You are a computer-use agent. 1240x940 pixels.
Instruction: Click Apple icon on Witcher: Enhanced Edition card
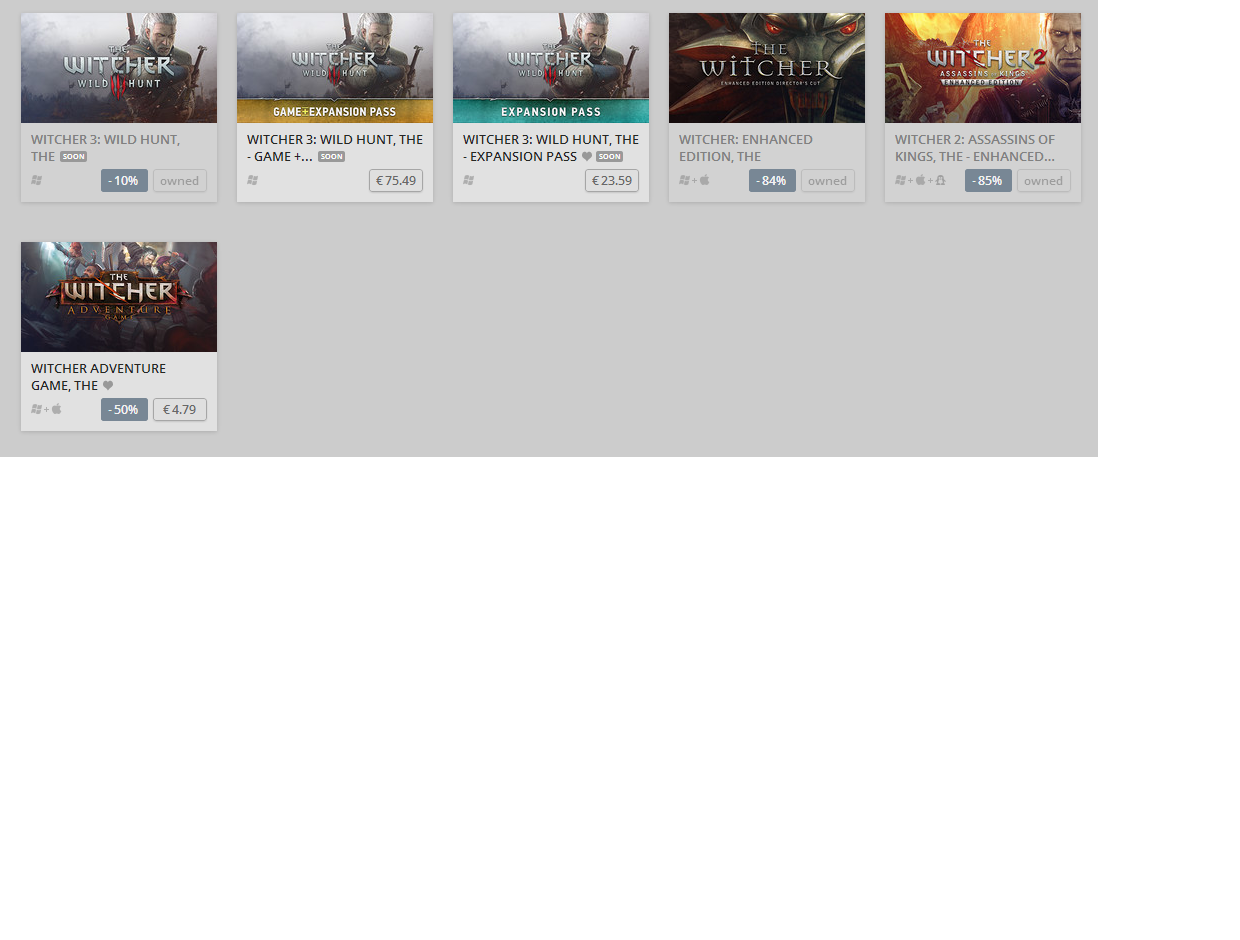pyautogui.click(x=704, y=180)
